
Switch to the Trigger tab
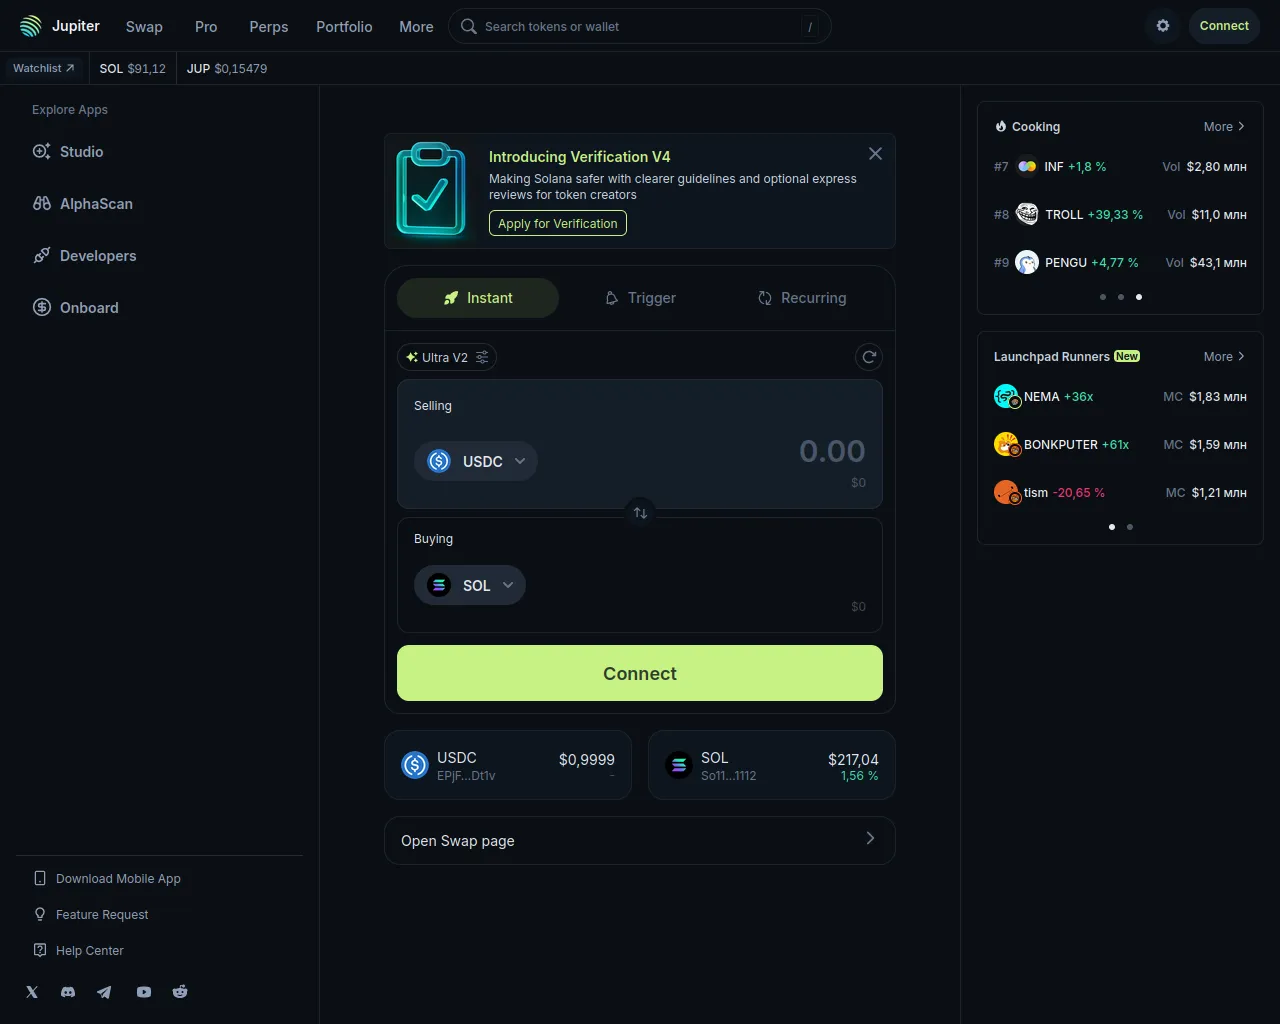(x=640, y=298)
